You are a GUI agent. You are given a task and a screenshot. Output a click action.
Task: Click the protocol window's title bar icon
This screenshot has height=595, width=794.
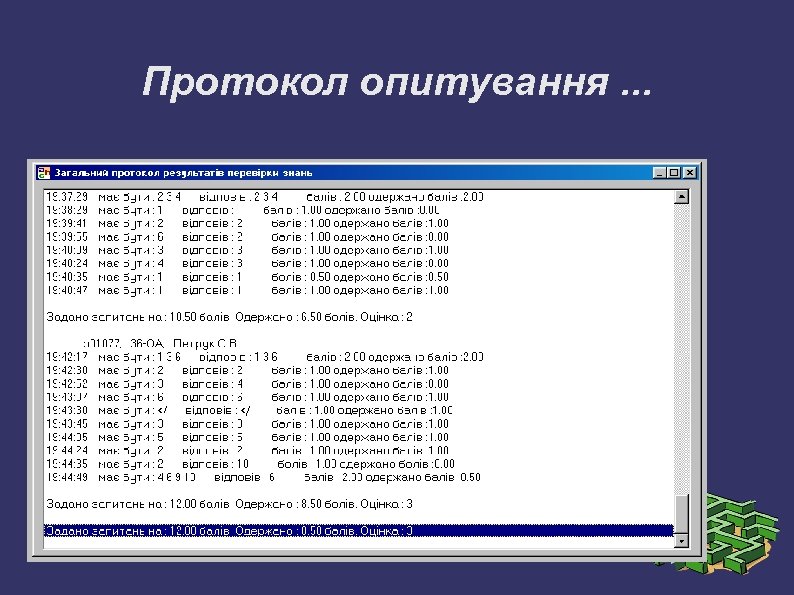point(44,173)
